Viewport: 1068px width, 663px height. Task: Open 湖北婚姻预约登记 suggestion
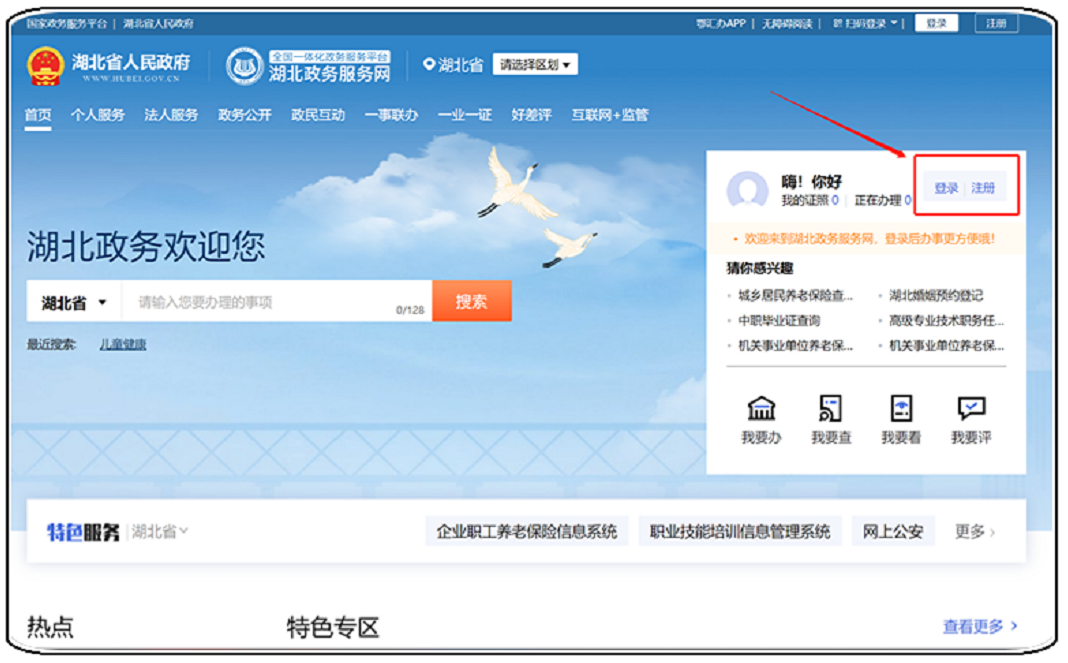936,295
